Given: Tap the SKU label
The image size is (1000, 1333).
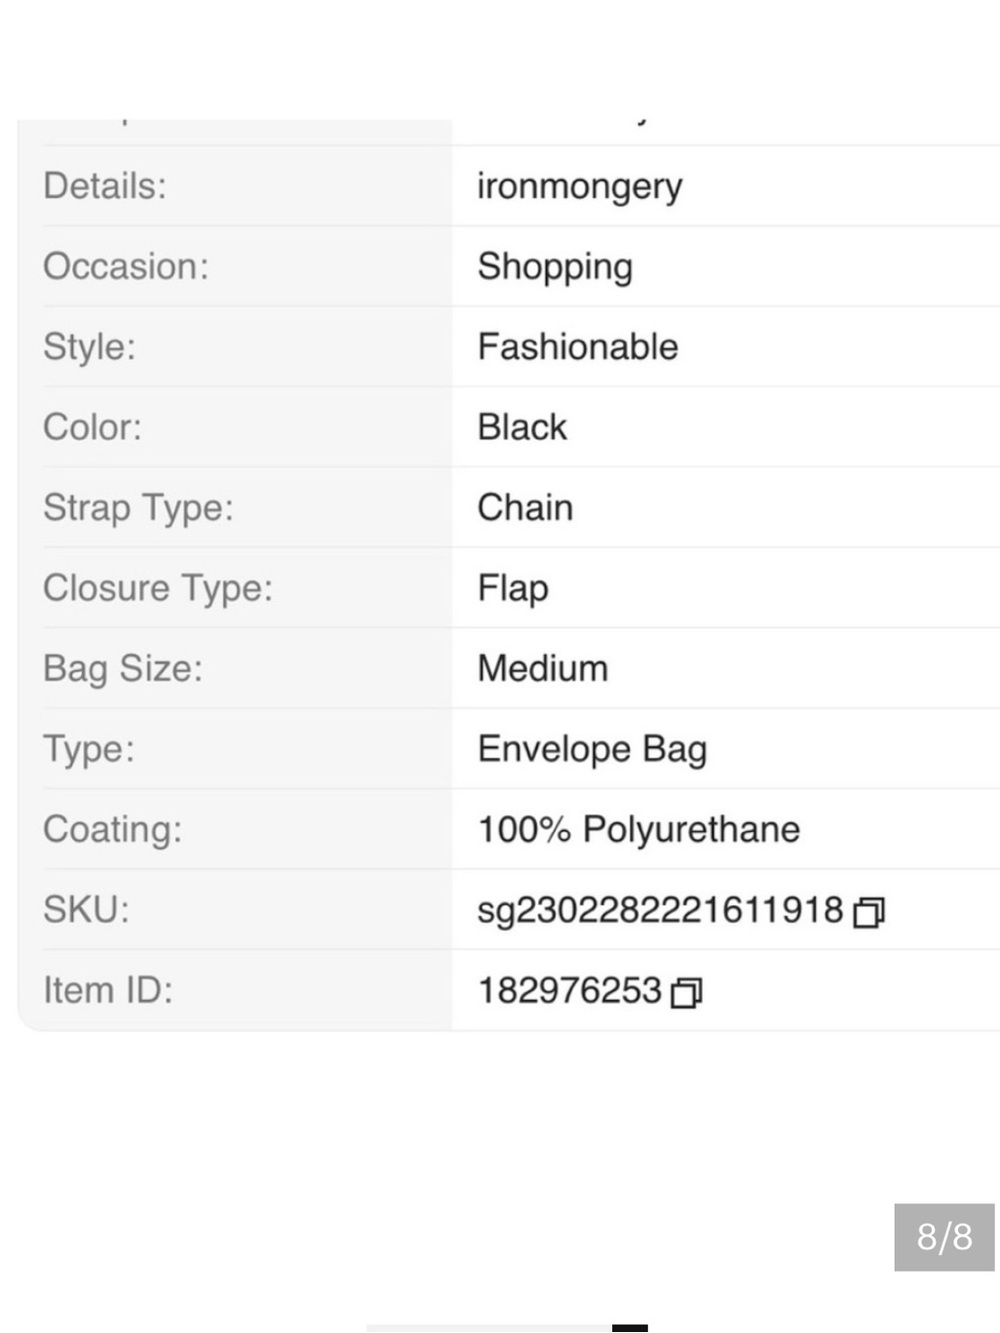Looking at the screenshot, I should click(86, 910).
